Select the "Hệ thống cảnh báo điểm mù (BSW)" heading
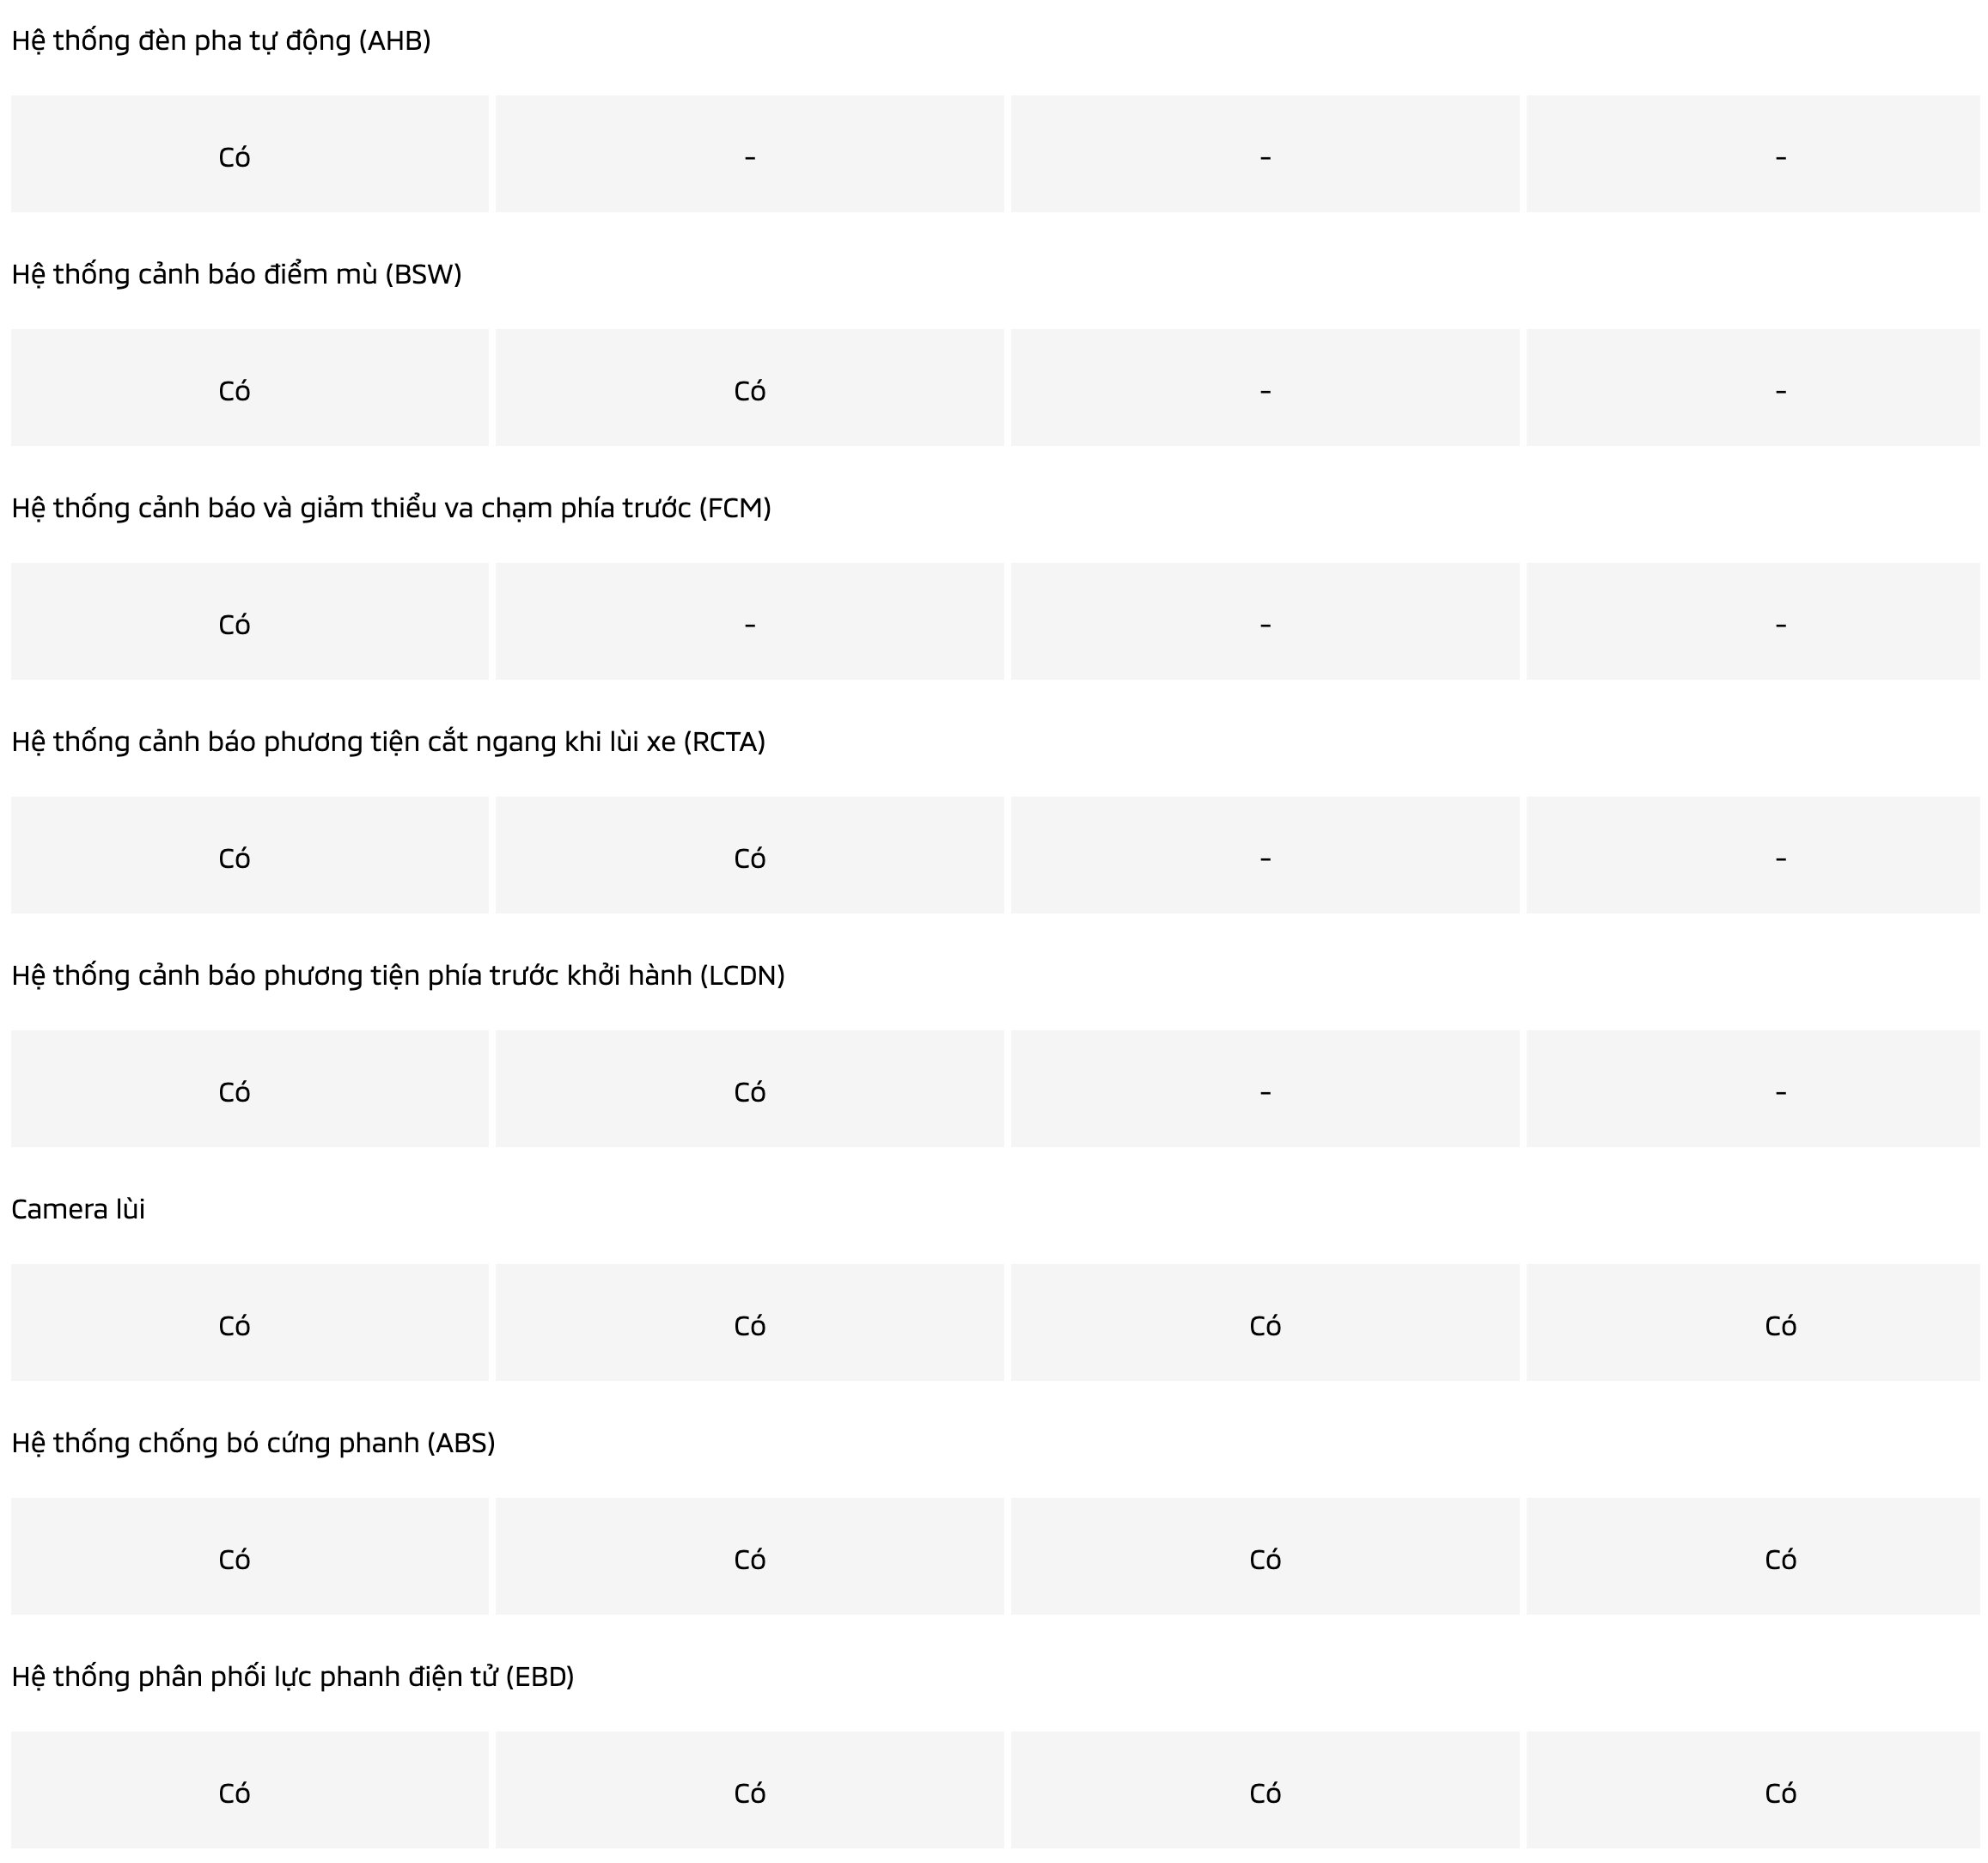This screenshot has width=1988, height=1863. point(236,274)
